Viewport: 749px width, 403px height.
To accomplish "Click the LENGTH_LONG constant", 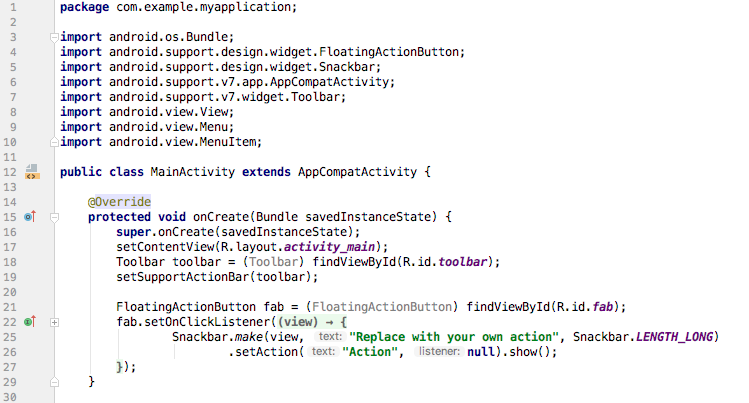I will [x=674, y=337].
